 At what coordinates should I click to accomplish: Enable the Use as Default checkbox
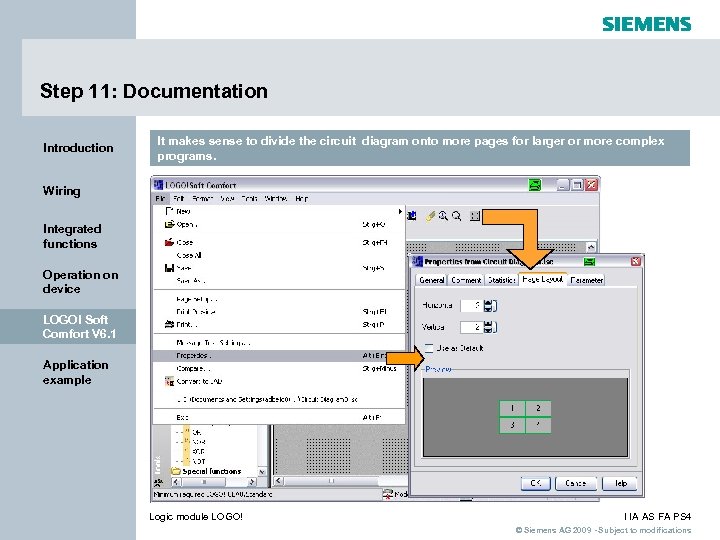click(429, 348)
